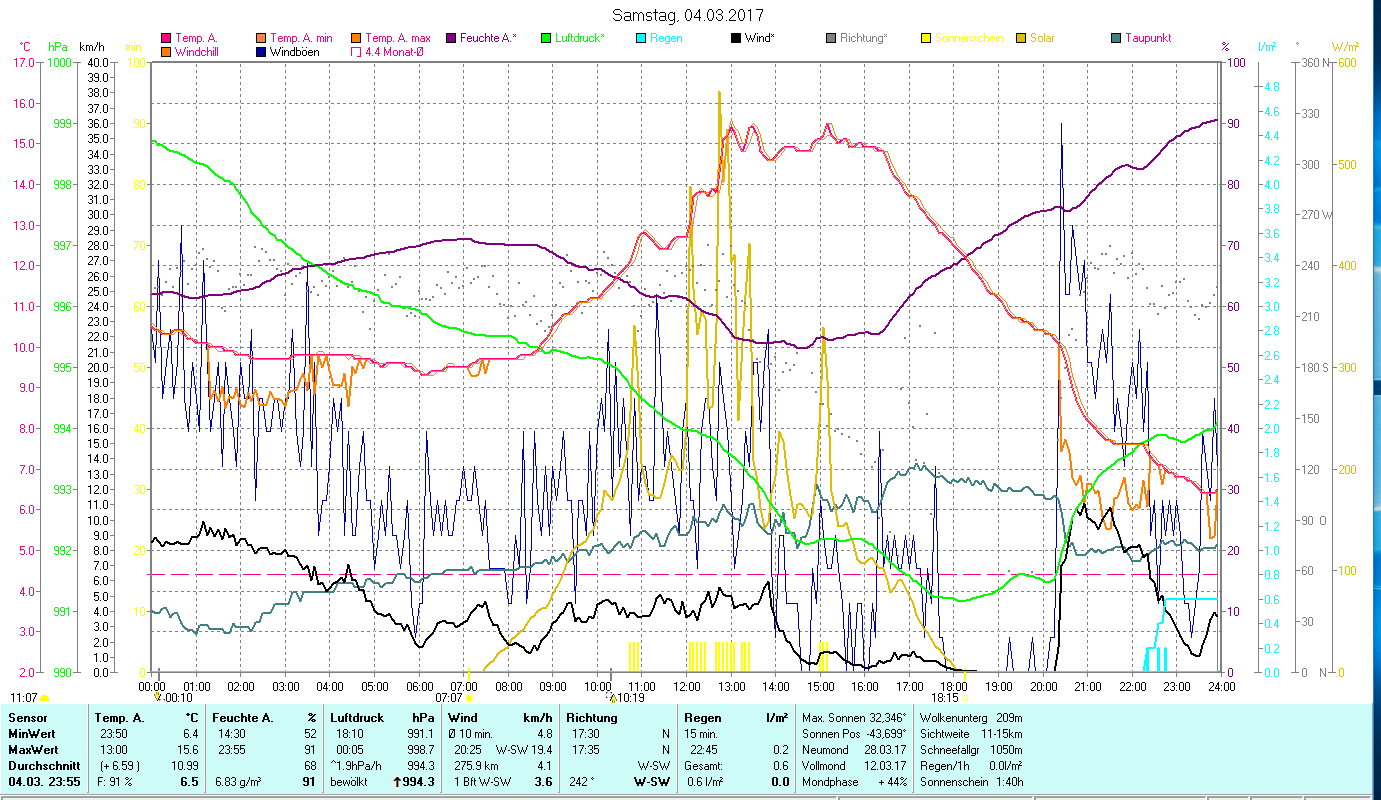Click the 242 ° wind direction value
The height and width of the screenshot is (800, 1381).
click(x=582, y=782)
